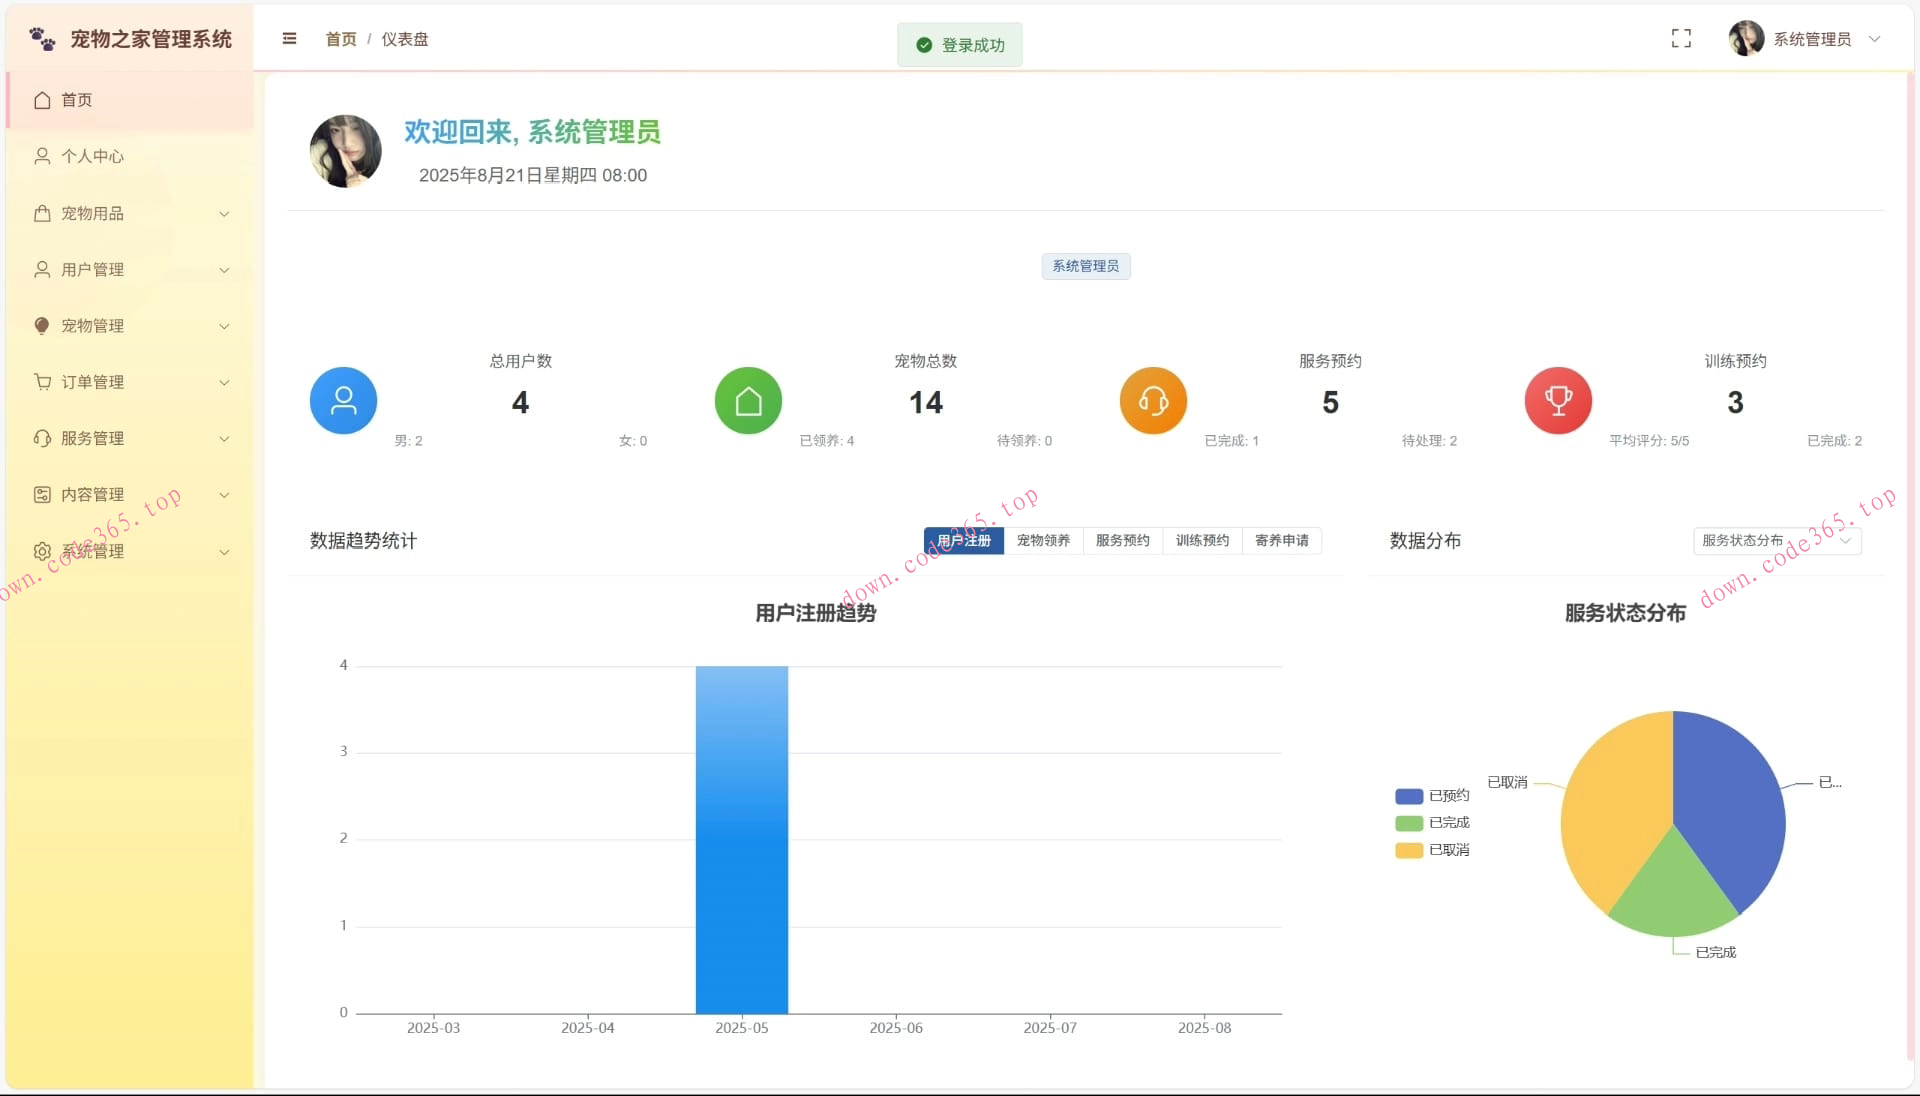Switch to the 宠物领养 trend tab
This screenshot has height=1096, width=1920.
1043,541
